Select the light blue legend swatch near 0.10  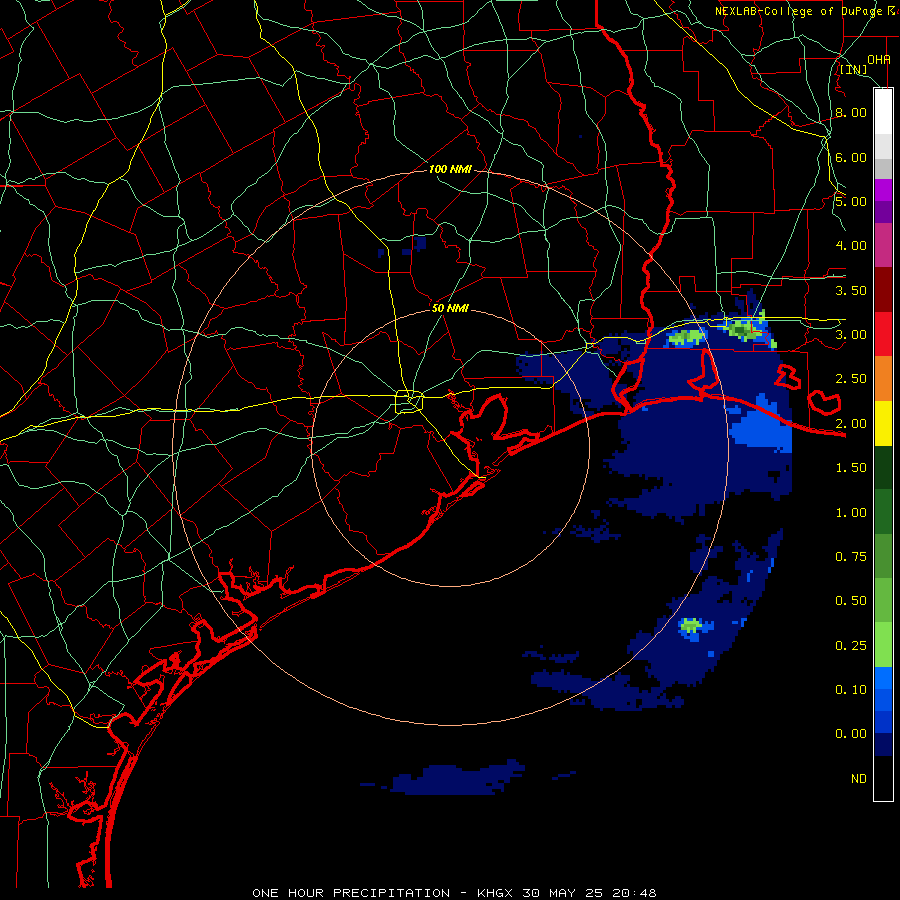tap(883, 678)
